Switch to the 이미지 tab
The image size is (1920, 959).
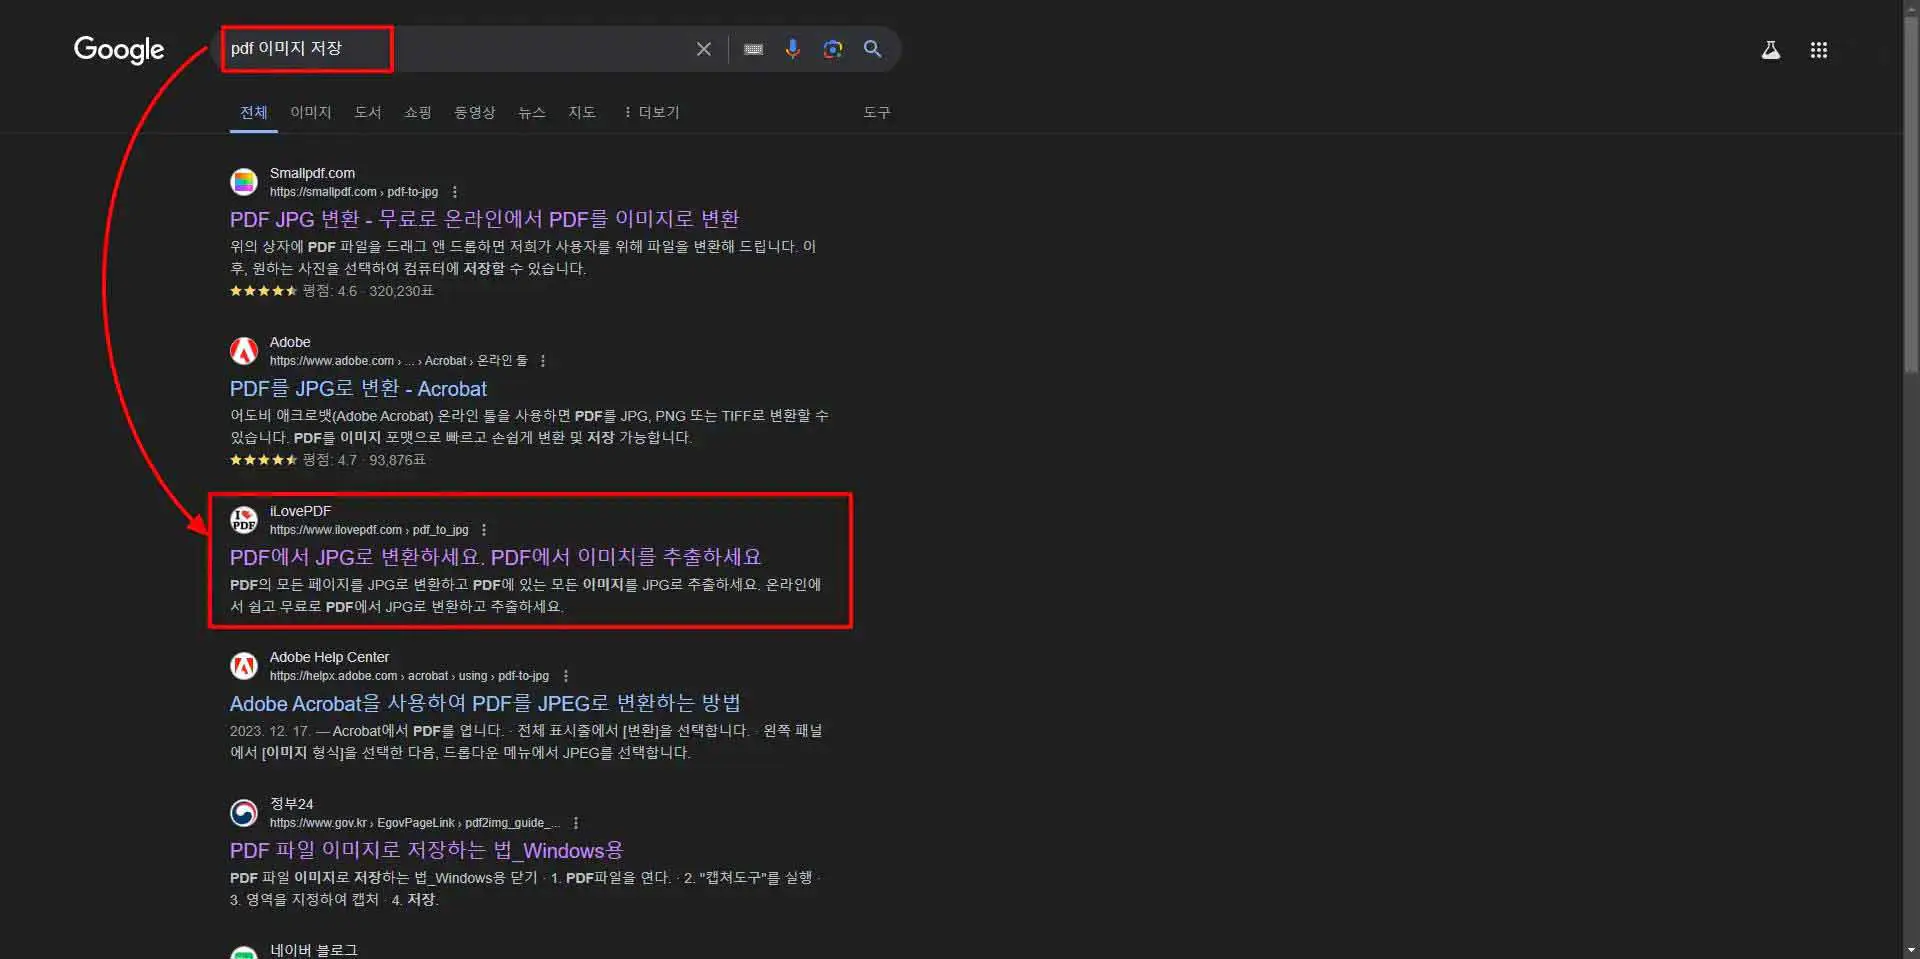[x=311, y=112]
